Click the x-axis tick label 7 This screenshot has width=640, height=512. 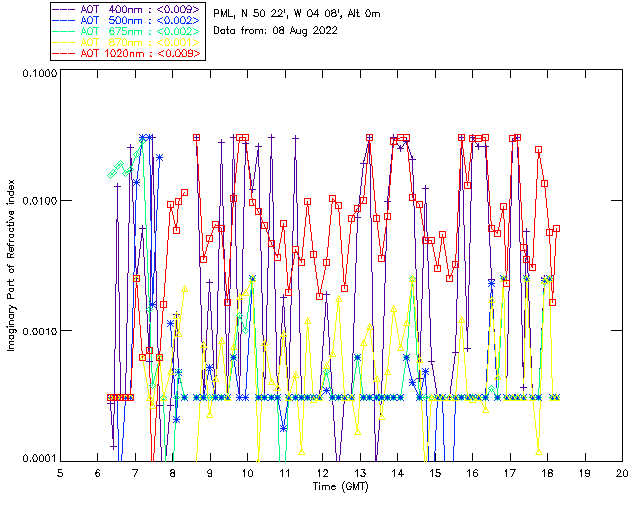pos(135,473)
